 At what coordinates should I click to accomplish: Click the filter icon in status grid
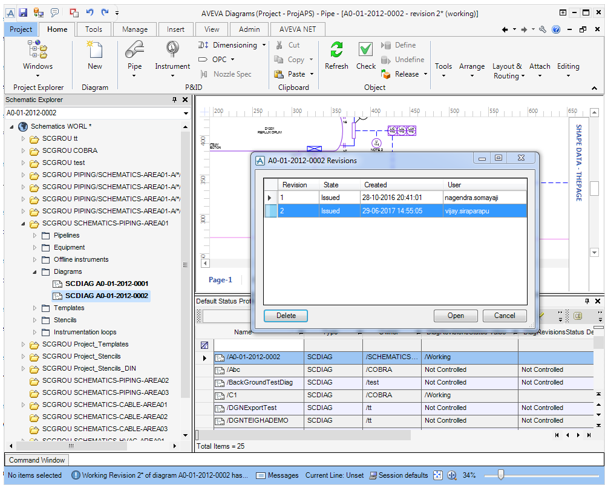click(x=204, y=345)
